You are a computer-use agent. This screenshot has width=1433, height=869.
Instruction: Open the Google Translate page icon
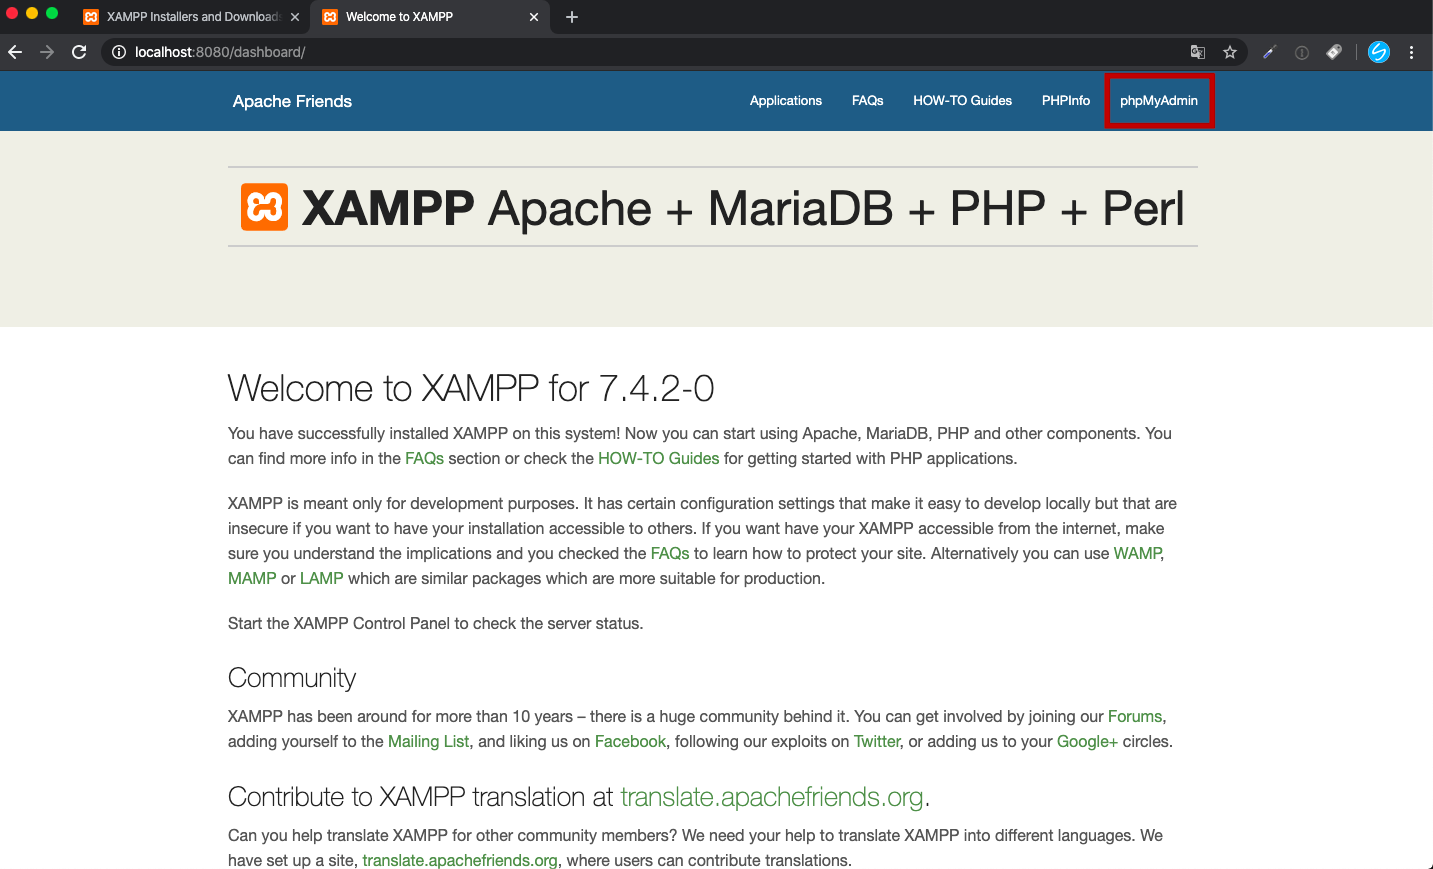point(1198,52)
